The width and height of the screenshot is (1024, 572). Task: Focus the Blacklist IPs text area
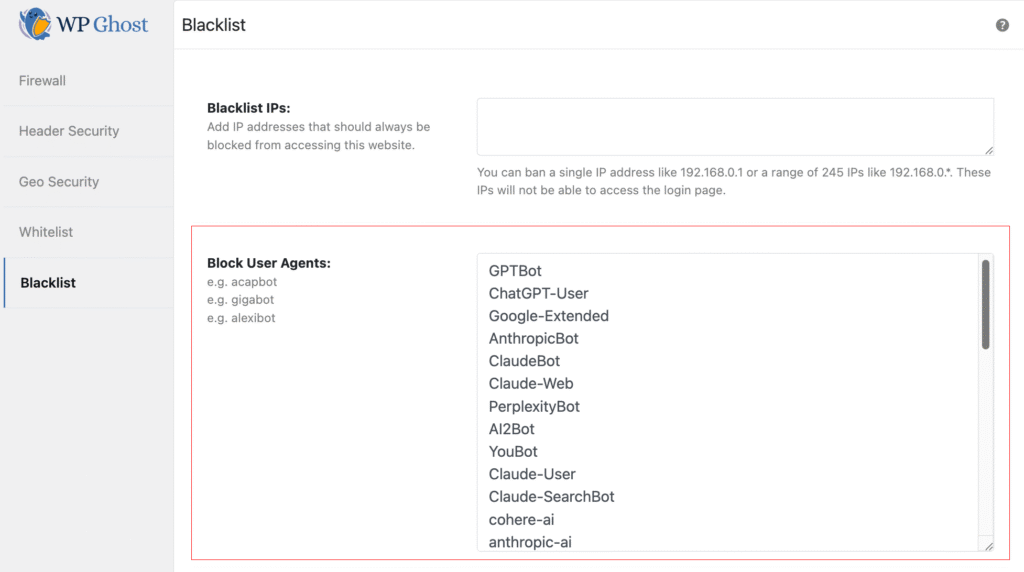(x=734, y=126)
